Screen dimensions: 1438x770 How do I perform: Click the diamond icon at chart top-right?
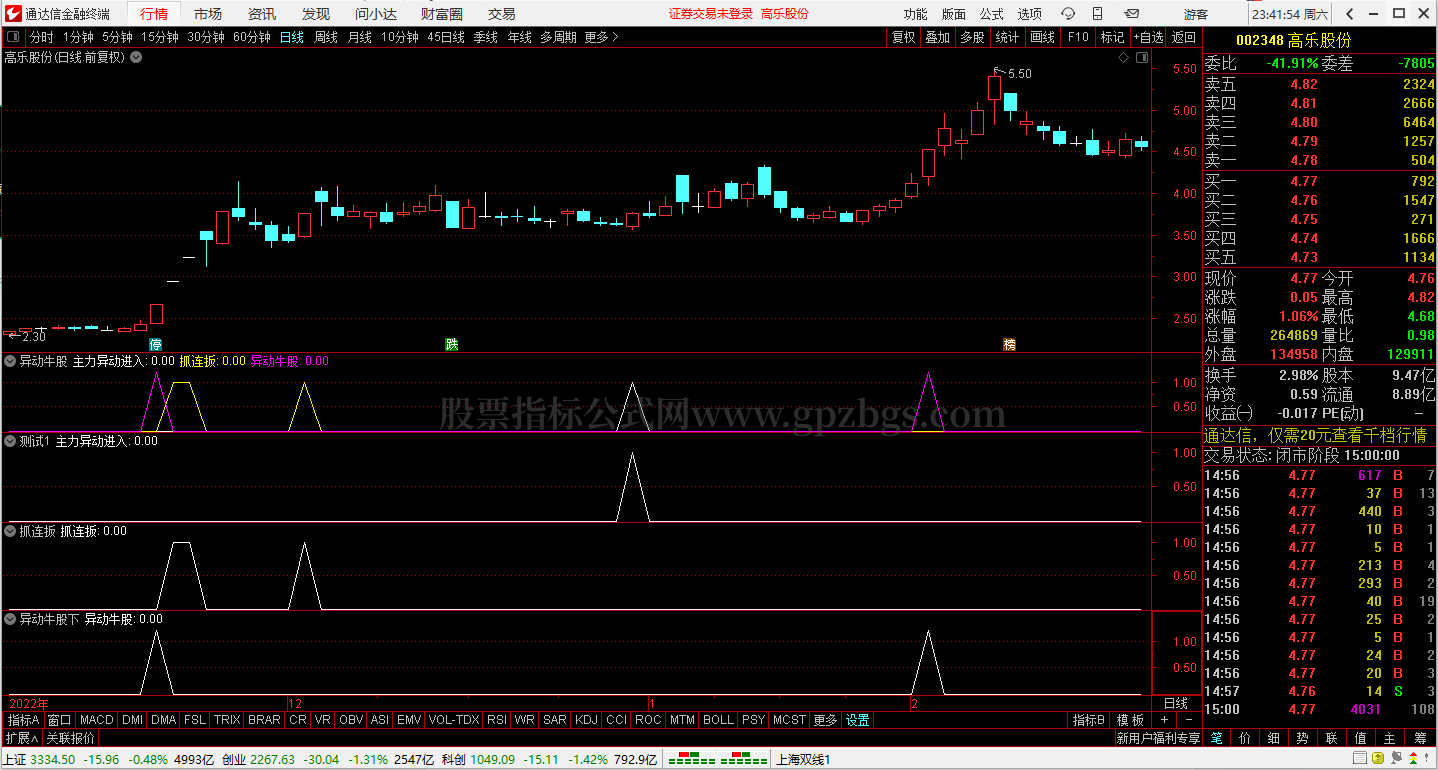1123,58
